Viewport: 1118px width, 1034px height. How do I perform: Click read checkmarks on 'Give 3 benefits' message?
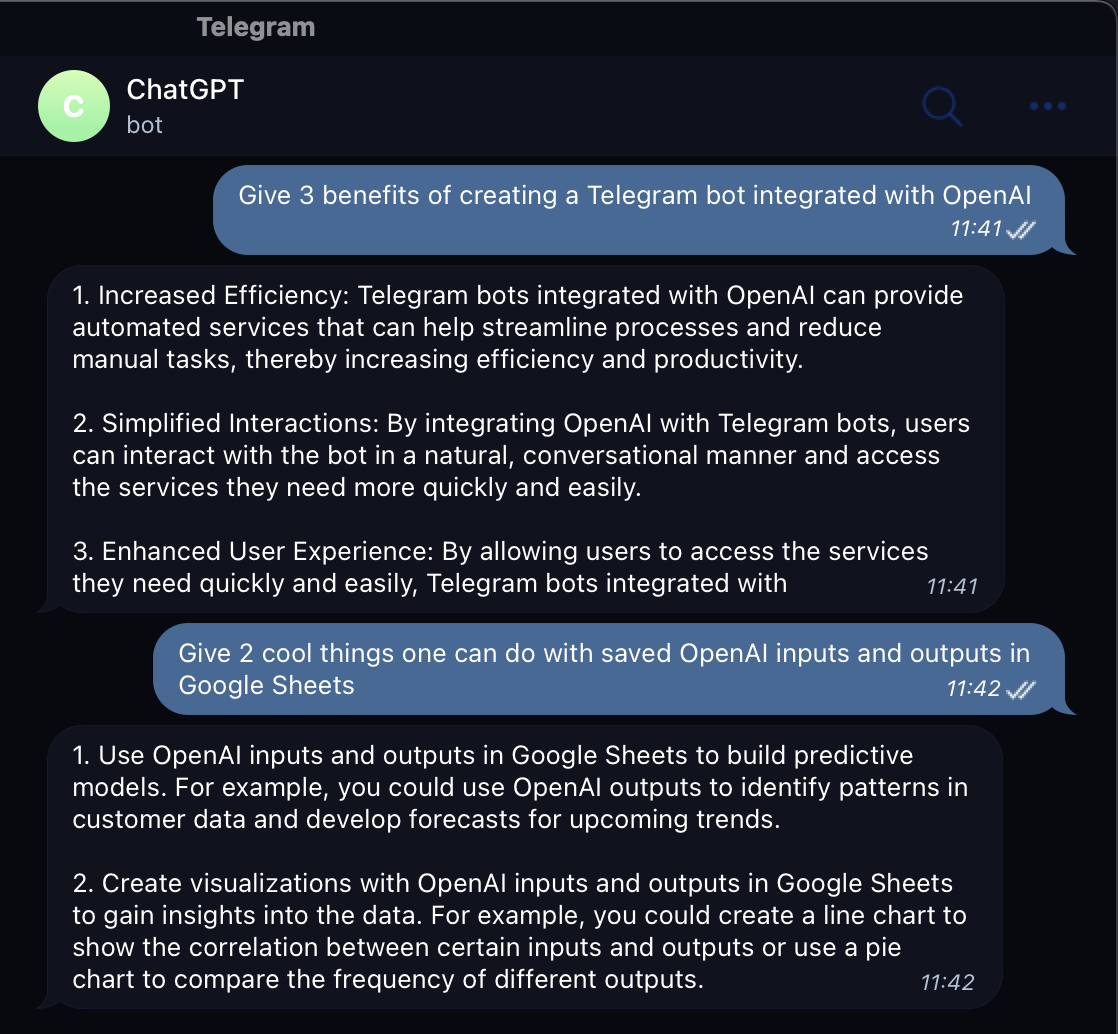1021,230
